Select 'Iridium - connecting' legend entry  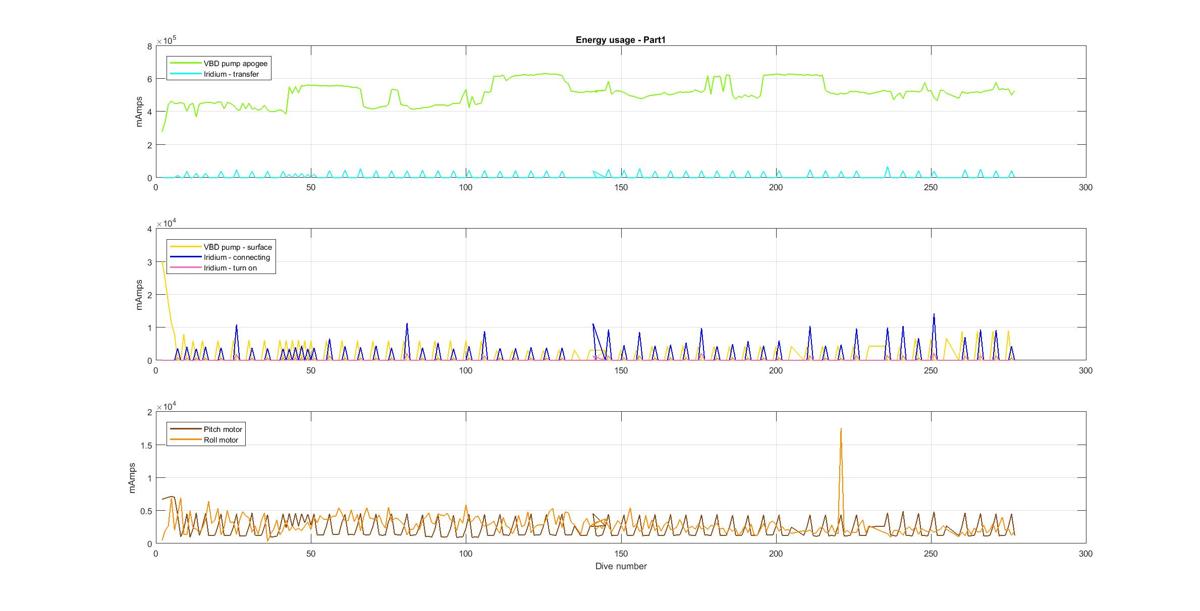236,257
